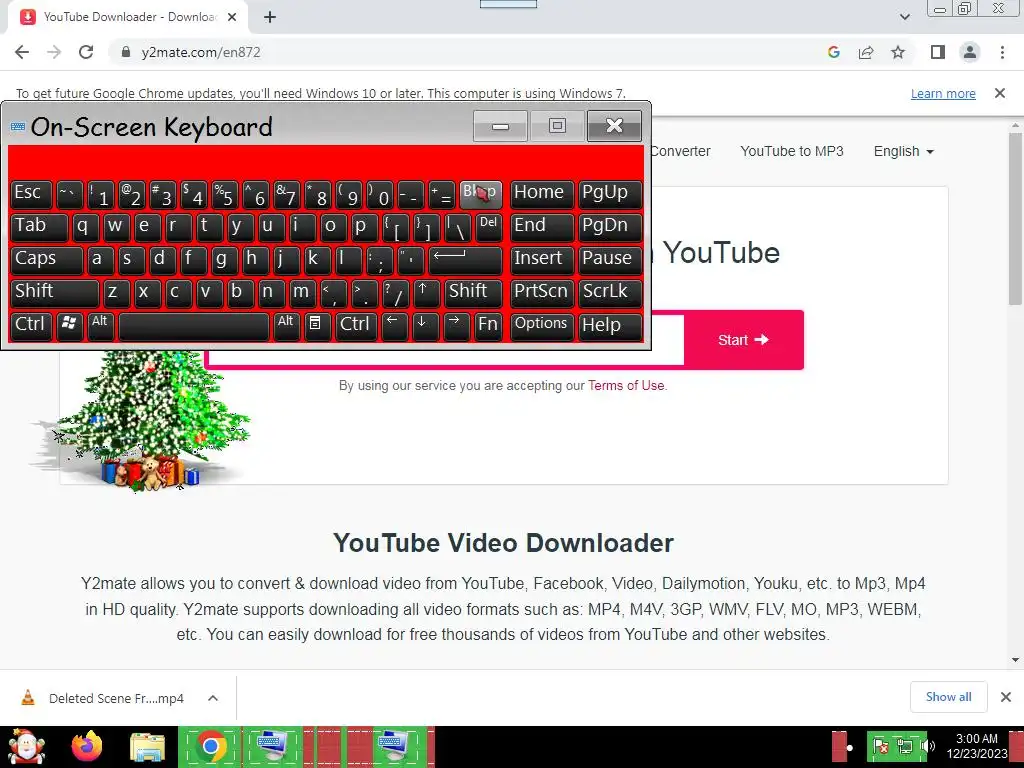Click the Start button
The height and width of the screenshot is (768, 1024).
[743, 340]
